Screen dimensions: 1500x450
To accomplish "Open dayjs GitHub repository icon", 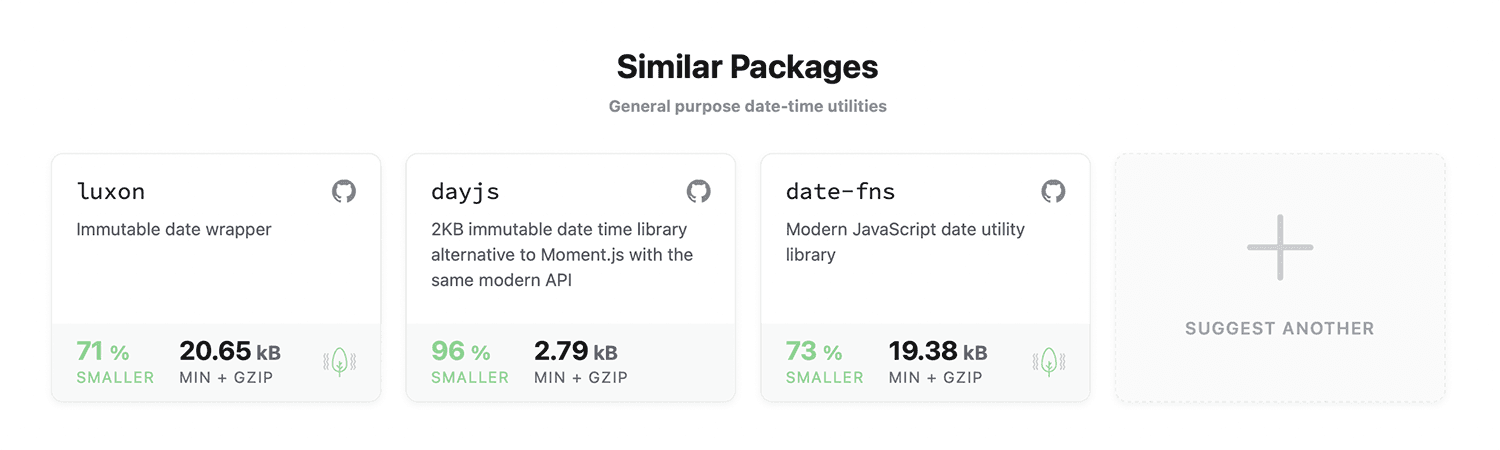I will (x=698, y=191).
